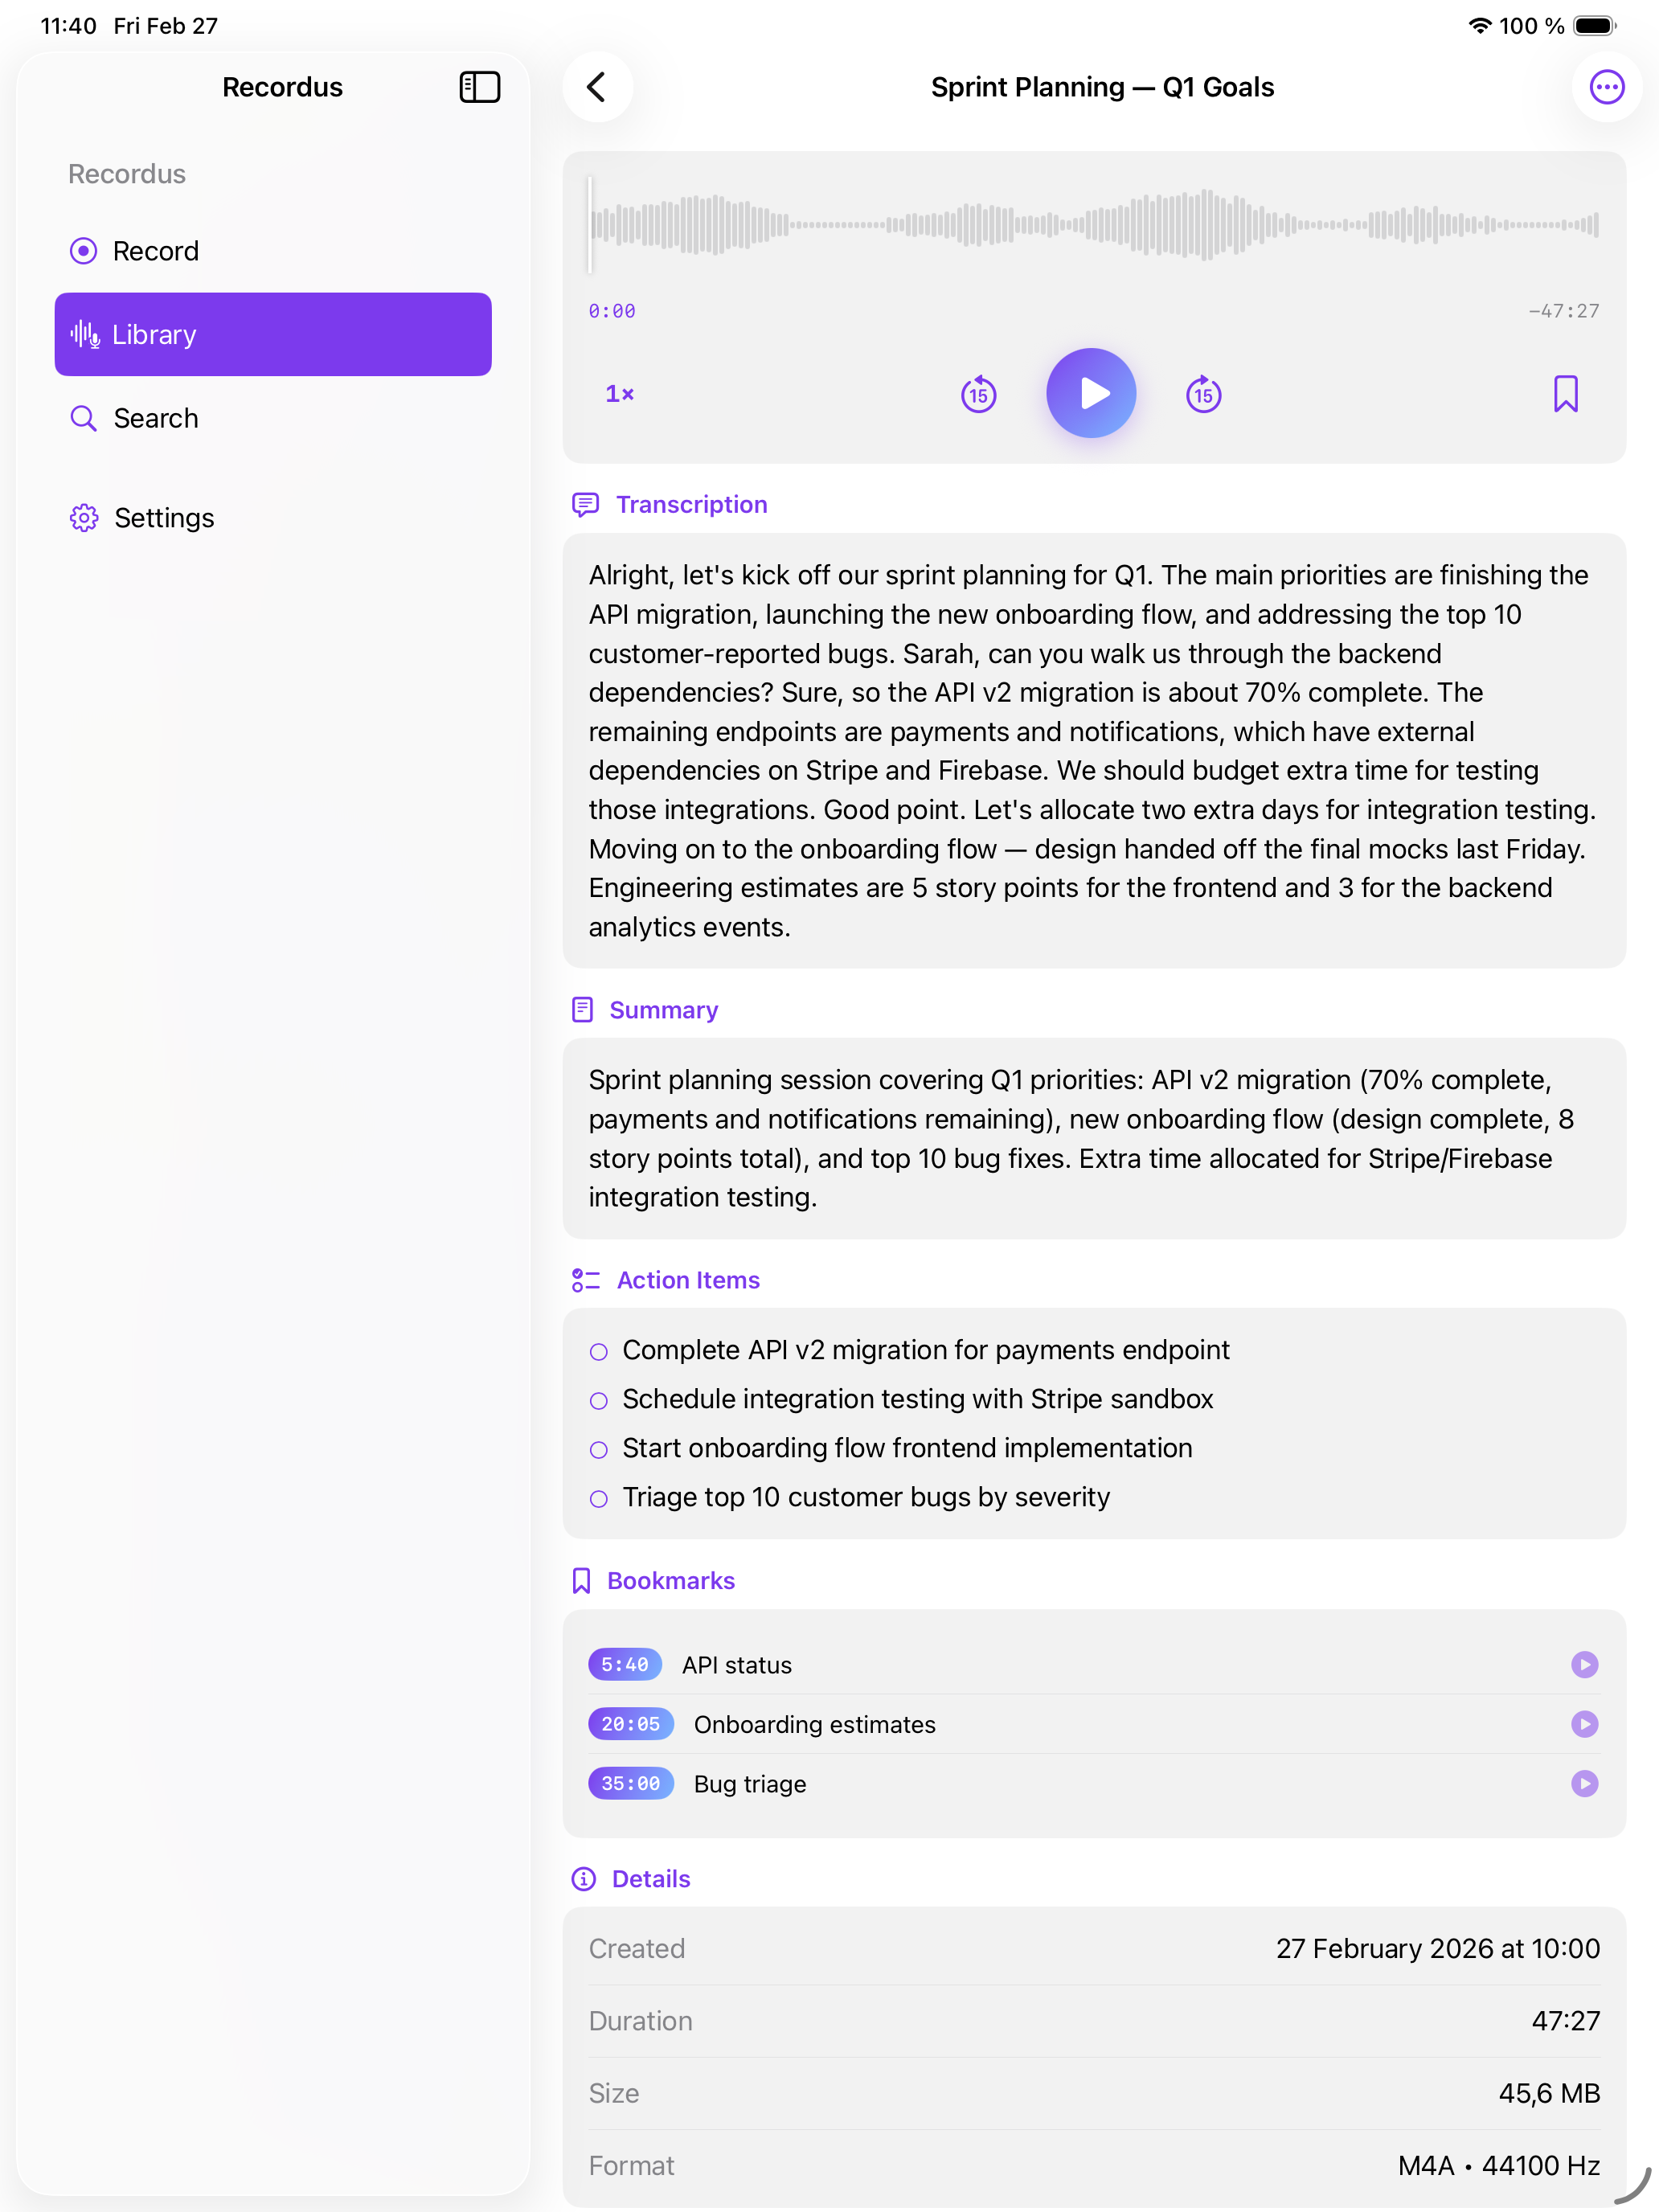Toggle 'Schedule integration testing with Stripe sandbox' complete
This screenshot has width=1659, height=2212.
coord(599,1399)
